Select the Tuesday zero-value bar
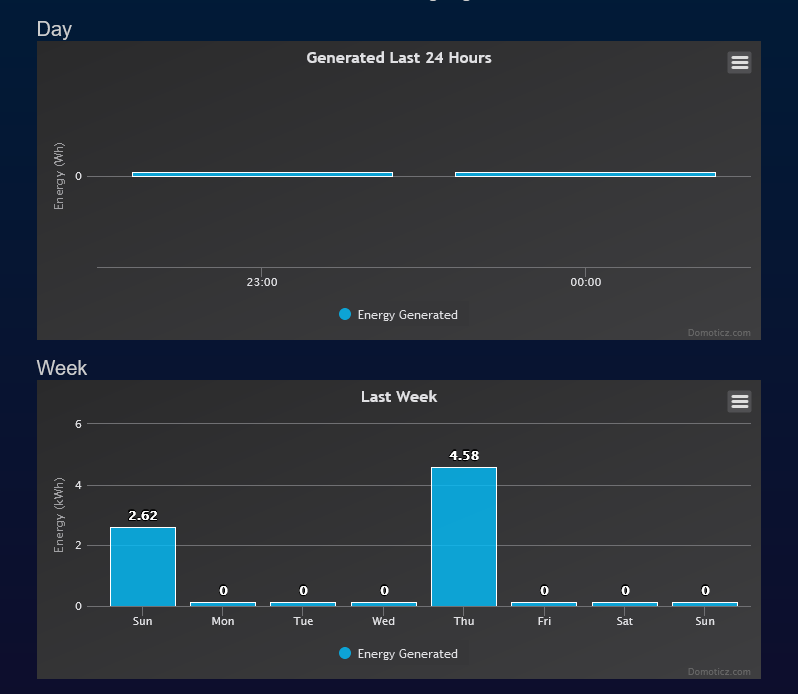798x694 pixels. [x=303, y=604]
